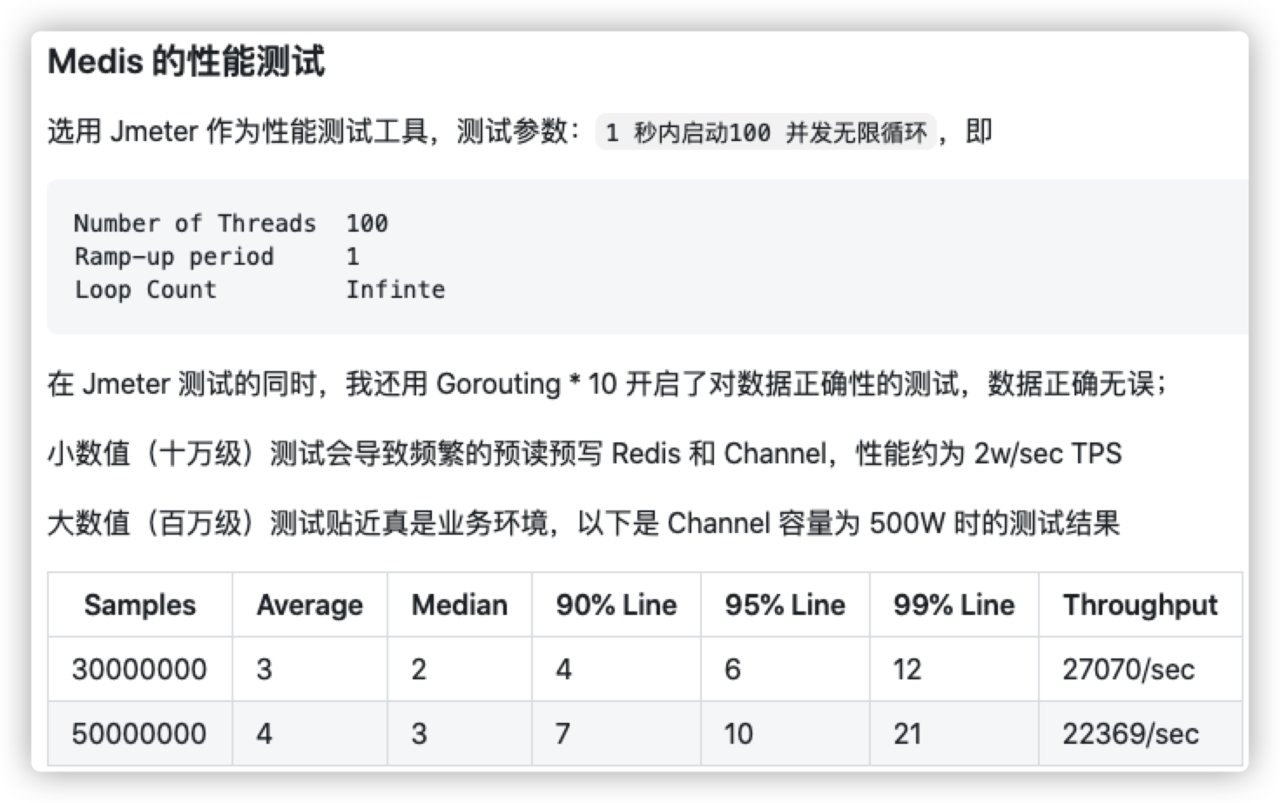
Task: Click the "Medis 的性能测试" heading
Action: pyautogui.click(x=186, y=63)
